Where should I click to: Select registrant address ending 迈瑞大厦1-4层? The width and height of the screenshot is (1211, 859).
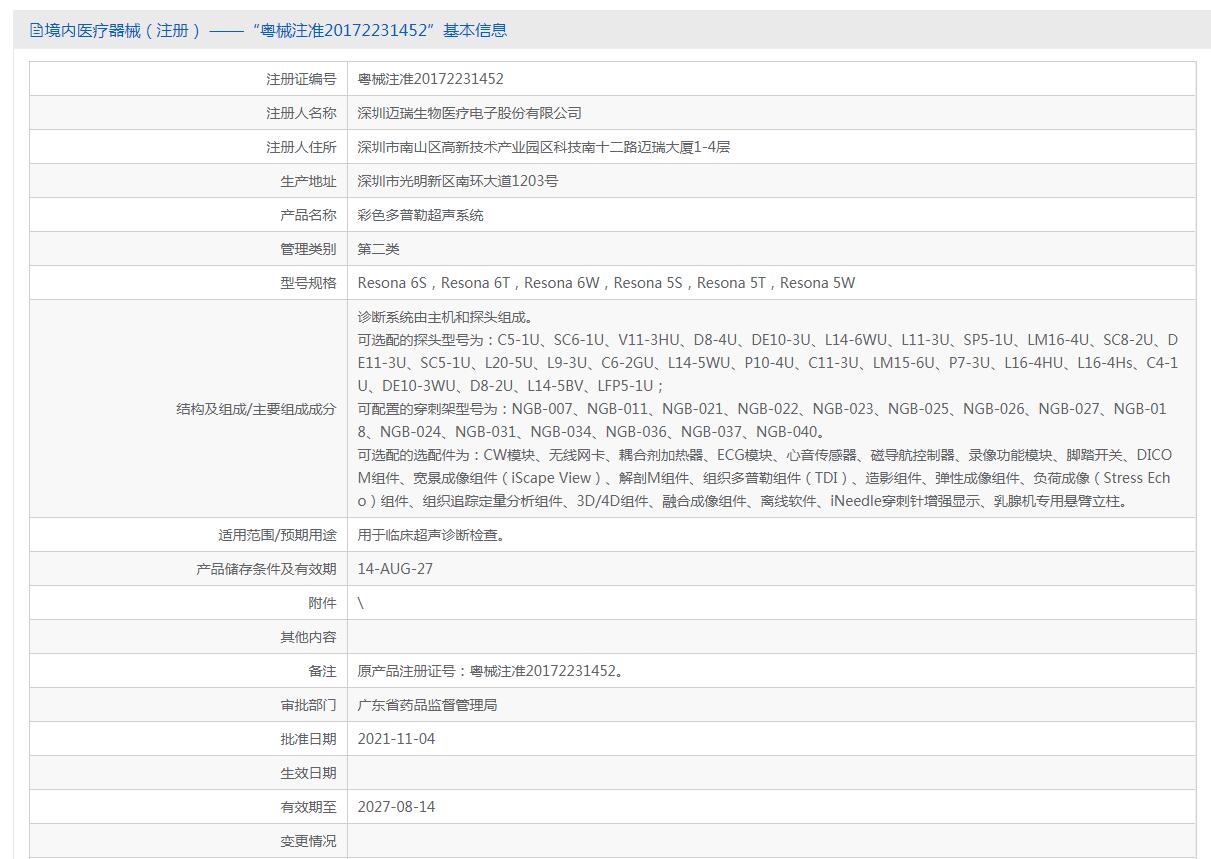(x=544, y=147)
